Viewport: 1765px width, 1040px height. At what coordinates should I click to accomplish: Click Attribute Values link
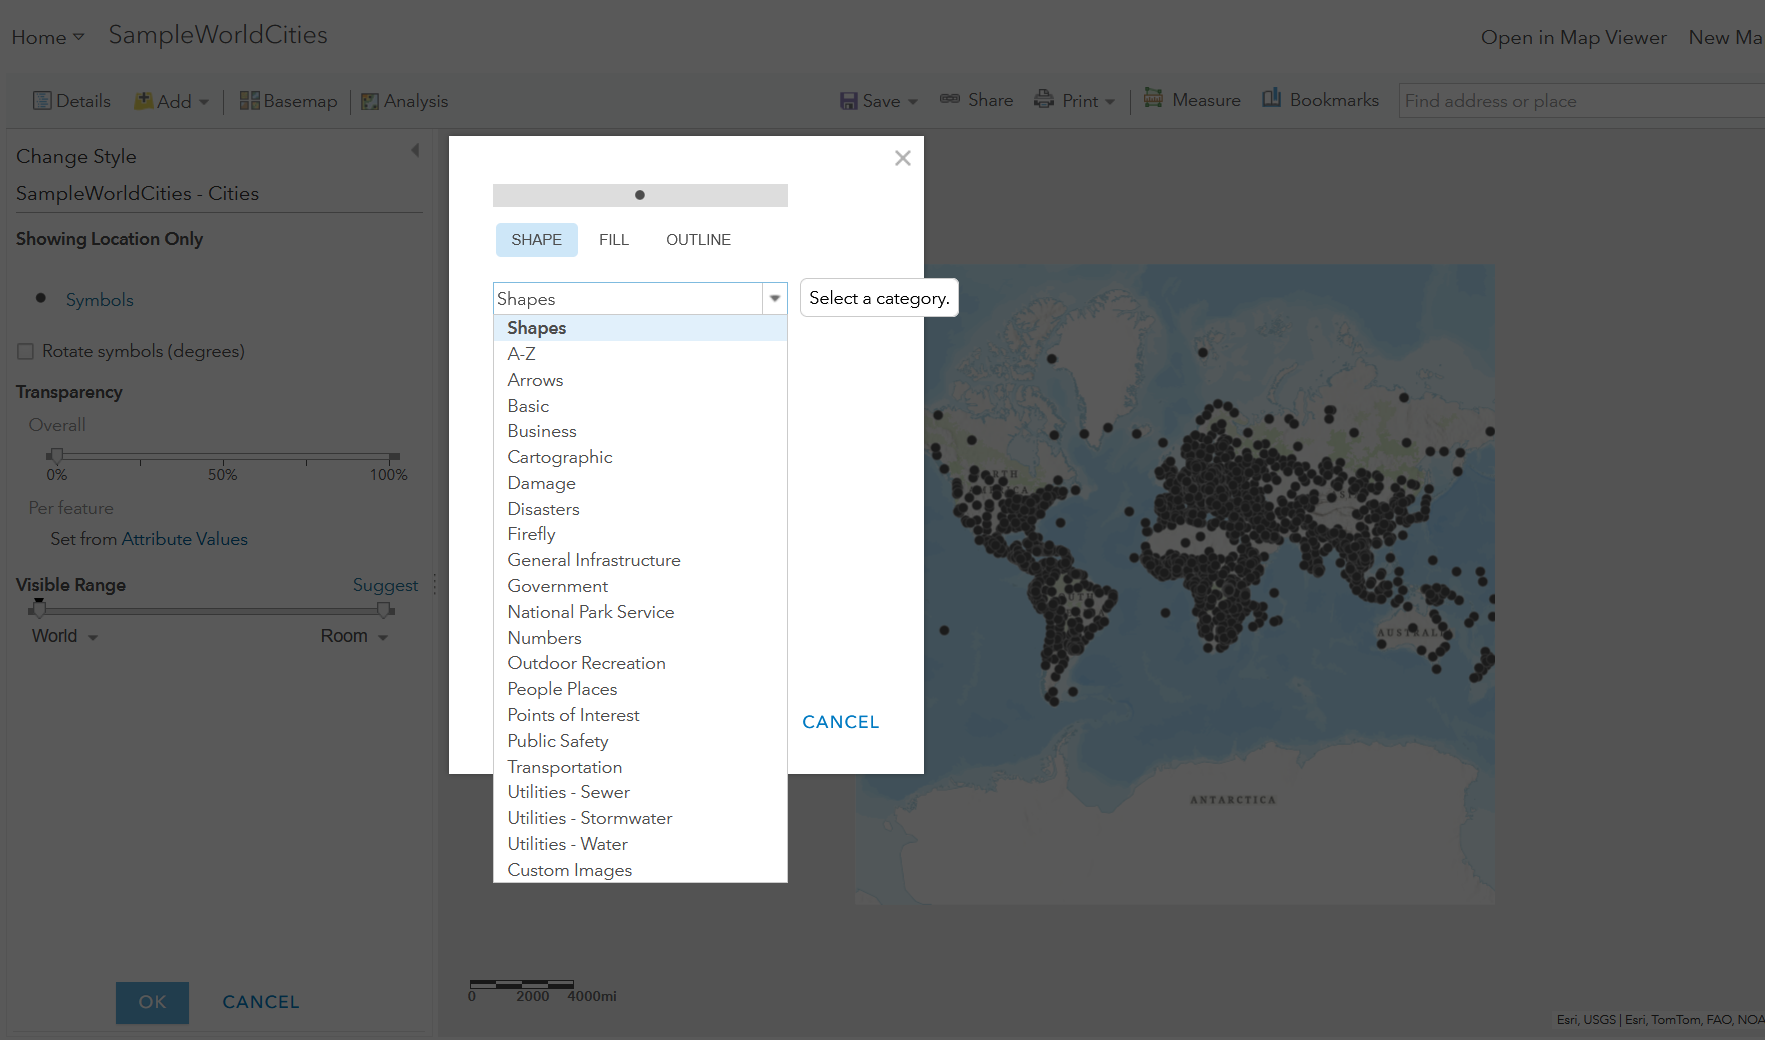pos(185,539)
